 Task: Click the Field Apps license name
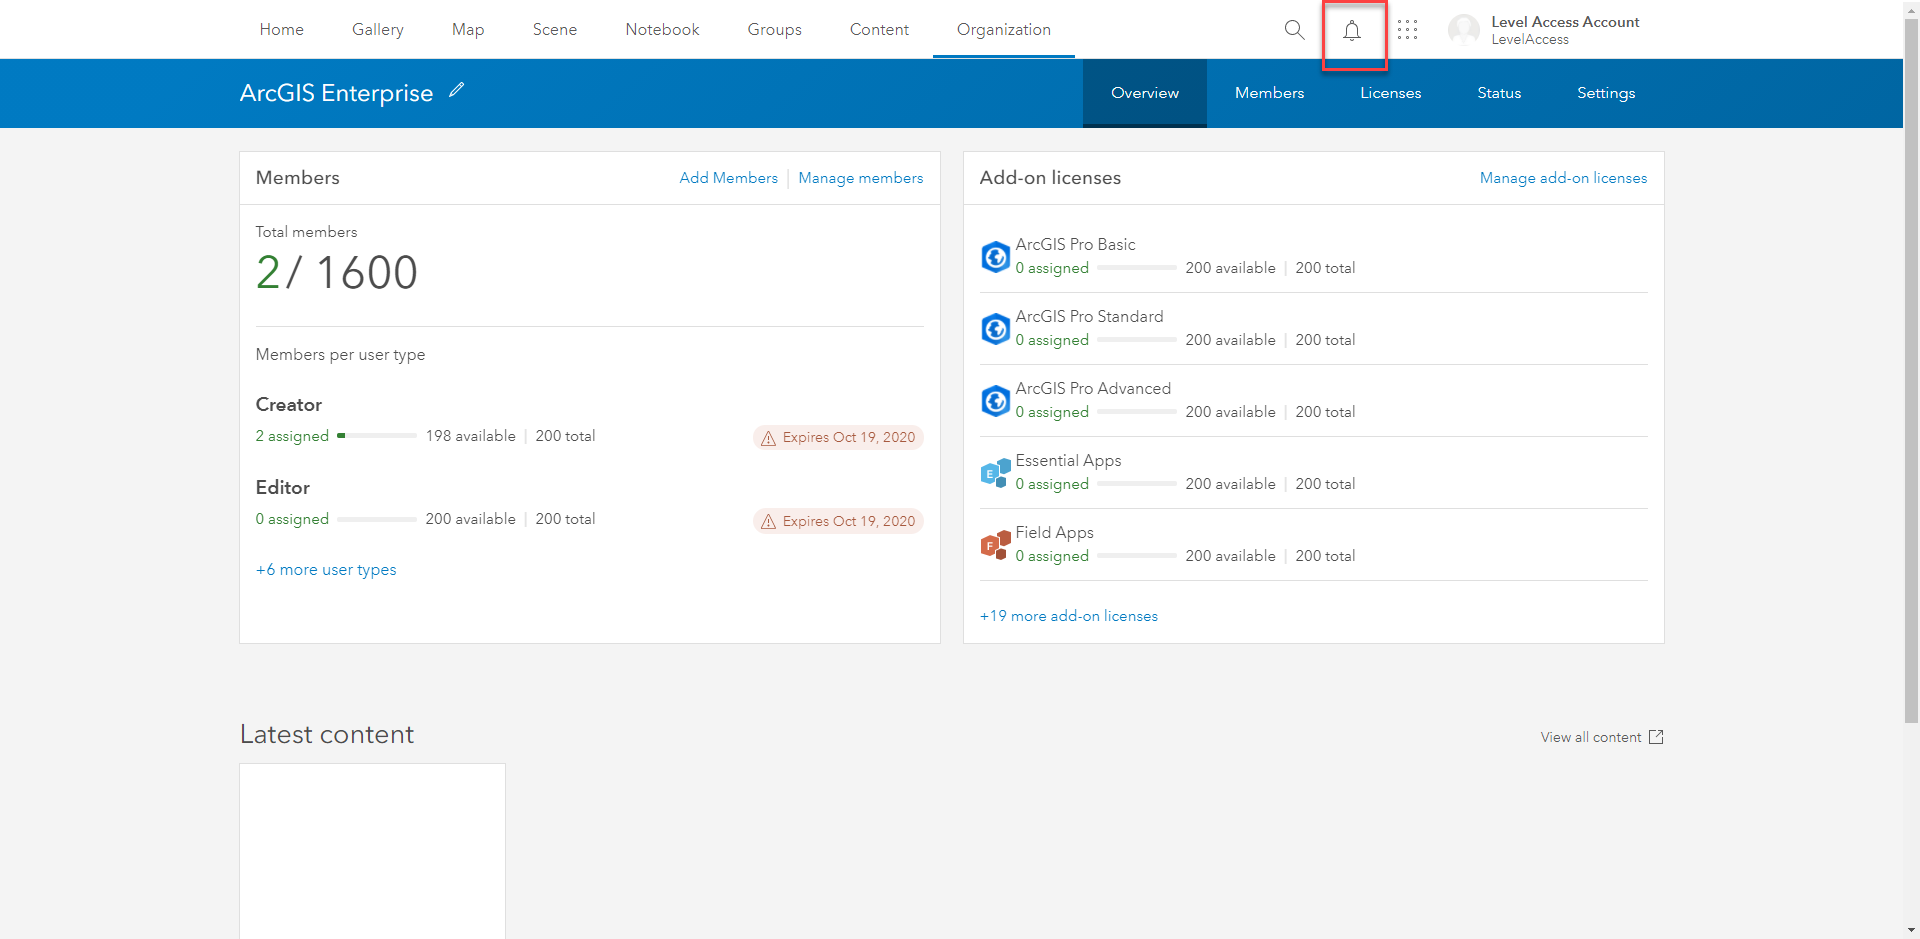click(1054, 533)
